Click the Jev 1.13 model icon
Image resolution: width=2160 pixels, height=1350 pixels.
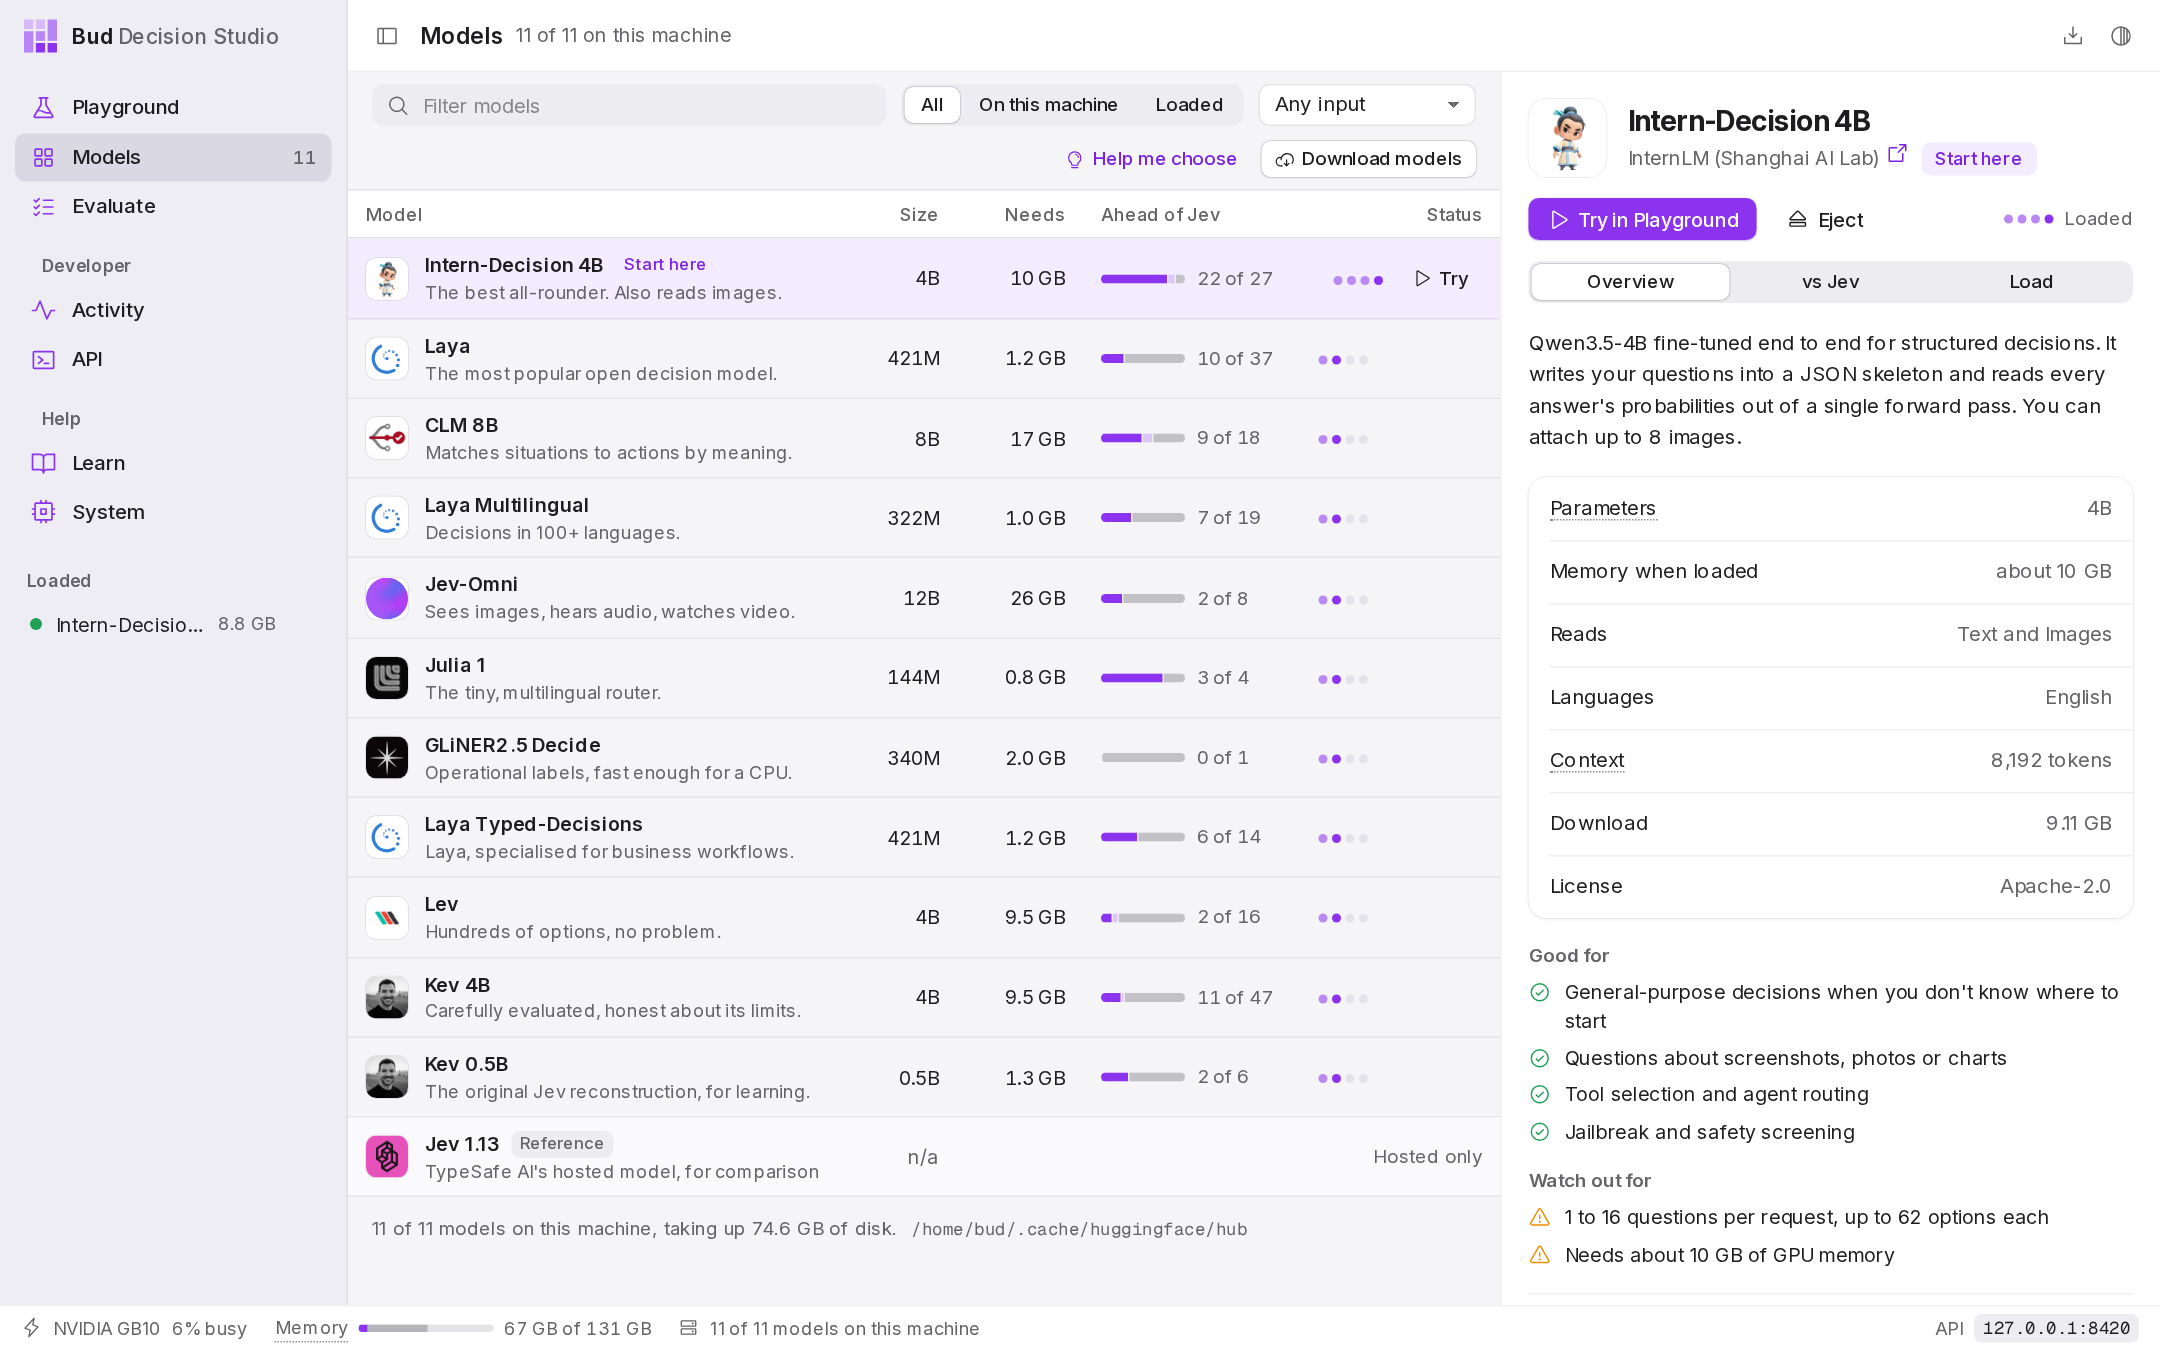coord(387,1157)
